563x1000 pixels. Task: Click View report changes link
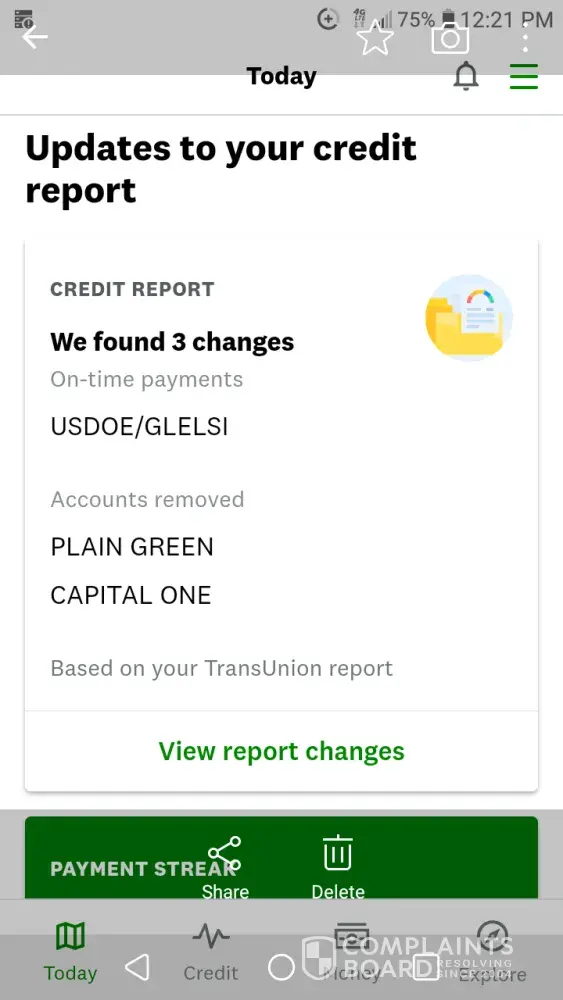(x=281, y=751)
